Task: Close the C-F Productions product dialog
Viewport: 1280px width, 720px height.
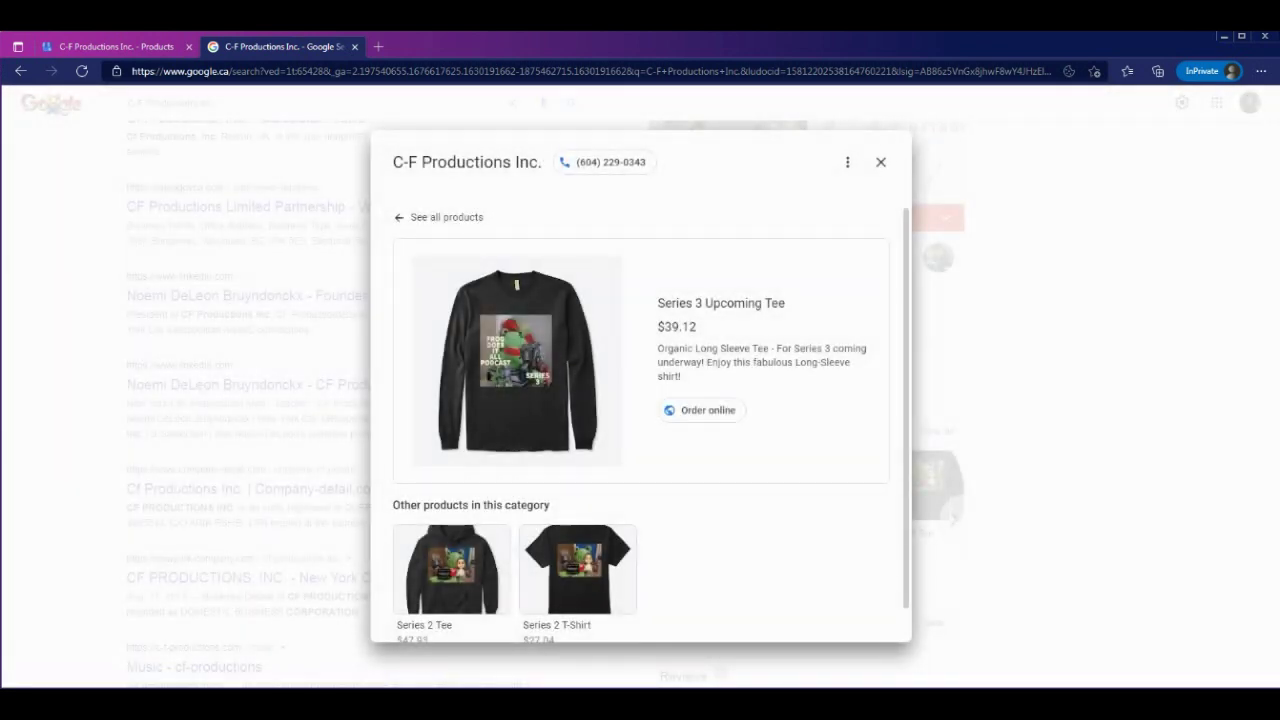Action: pos(880,162)
